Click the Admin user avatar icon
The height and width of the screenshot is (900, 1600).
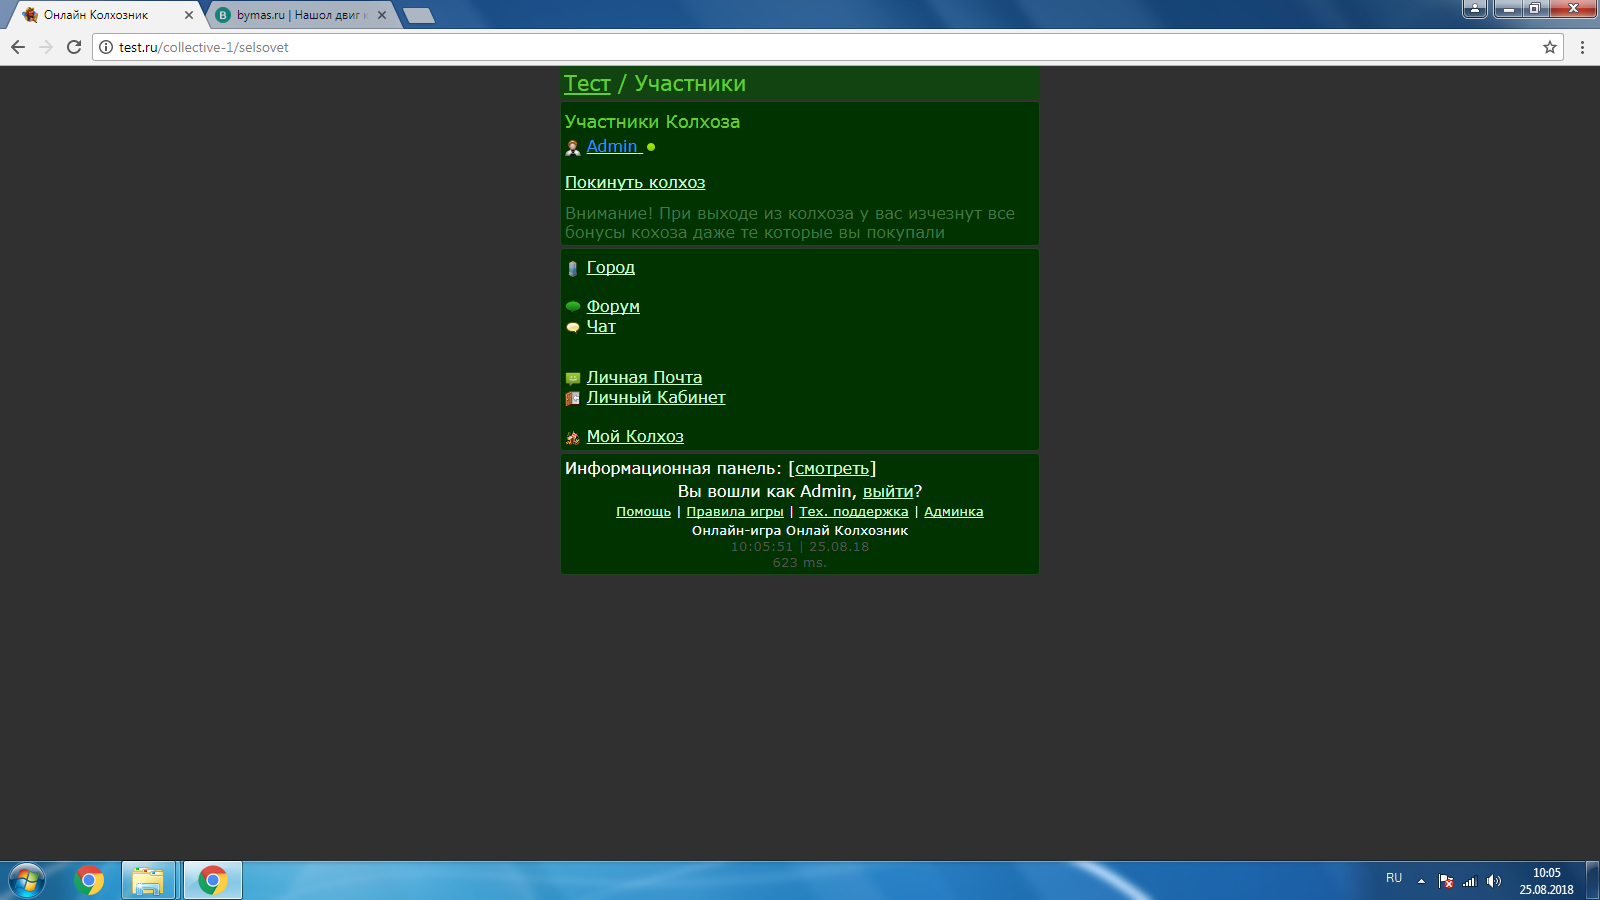(x=573, y=148)
